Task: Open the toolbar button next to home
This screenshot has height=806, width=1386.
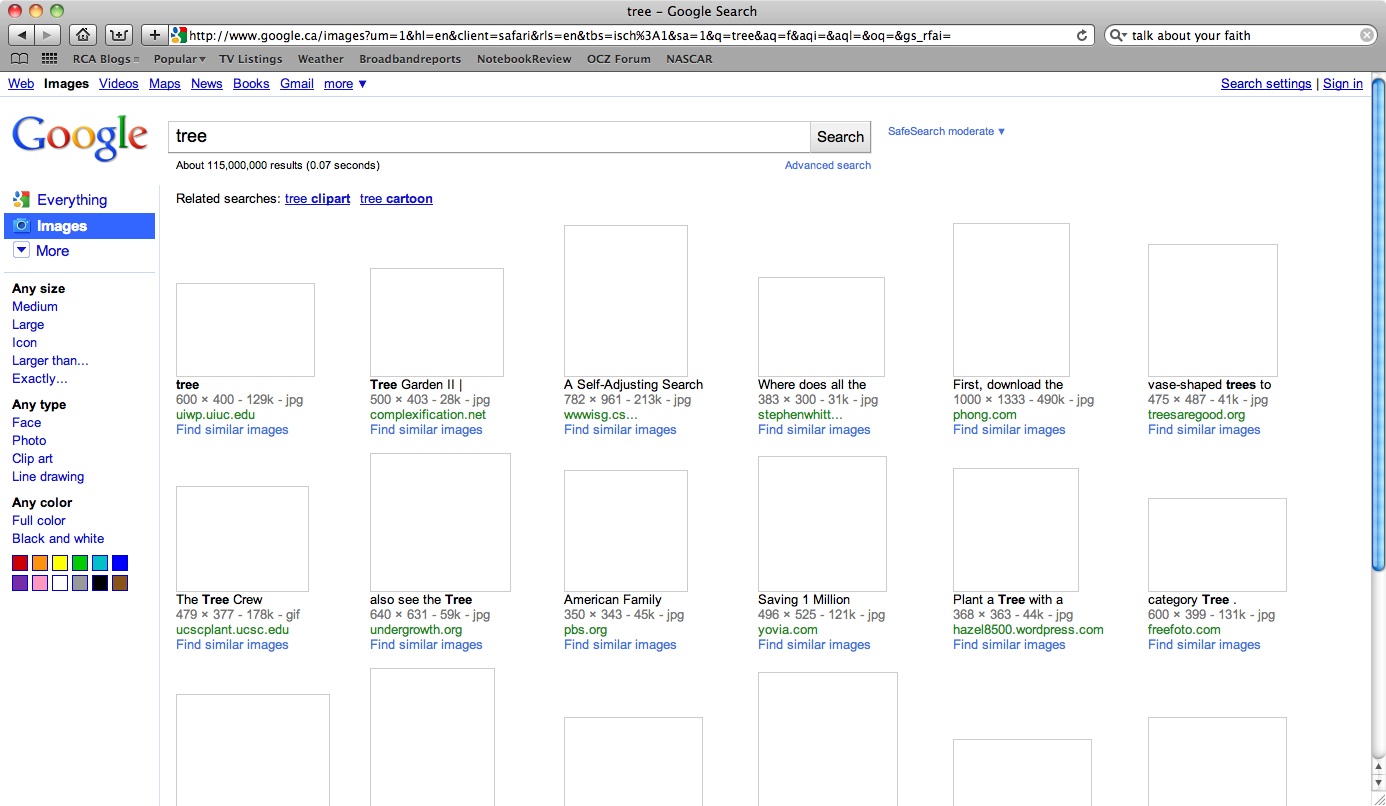Action: [x=119, y=35]
